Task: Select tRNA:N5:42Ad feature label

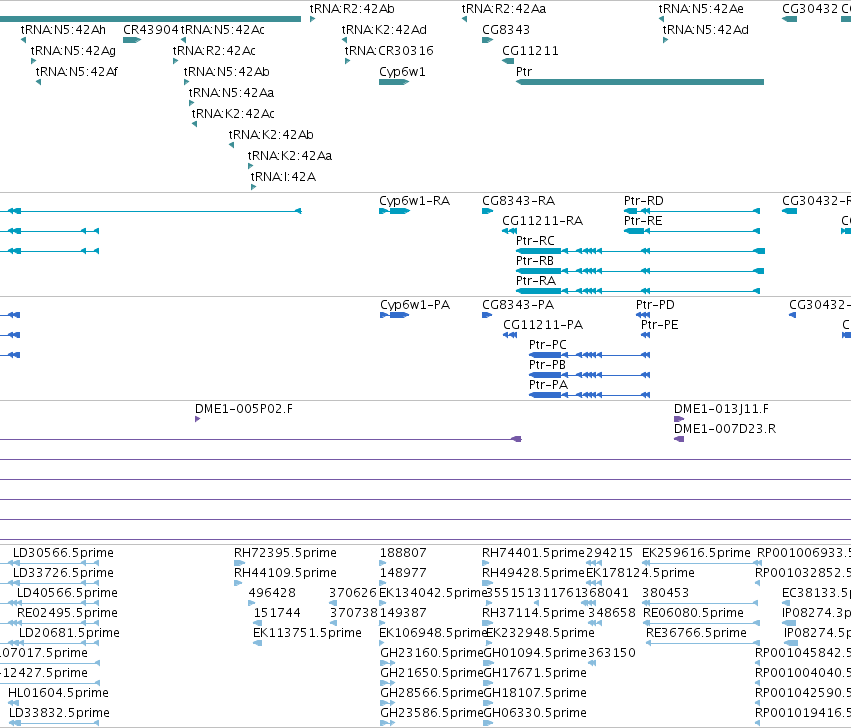Action: tap(706, 30)
